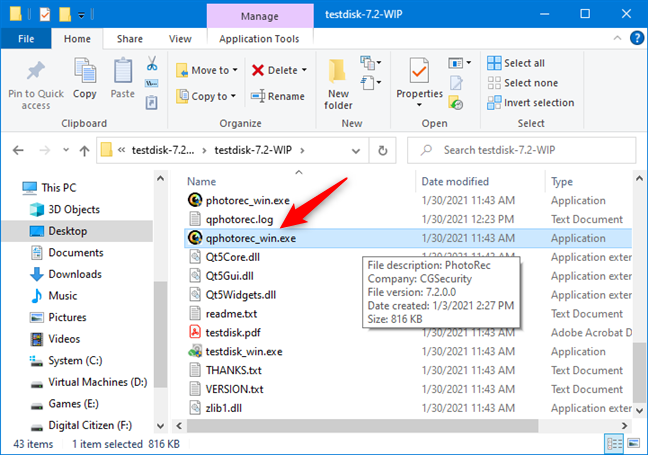This screenshot has width=648, height=455.
Task: Select Downloads in navigation pane
Action: point(74,274)
